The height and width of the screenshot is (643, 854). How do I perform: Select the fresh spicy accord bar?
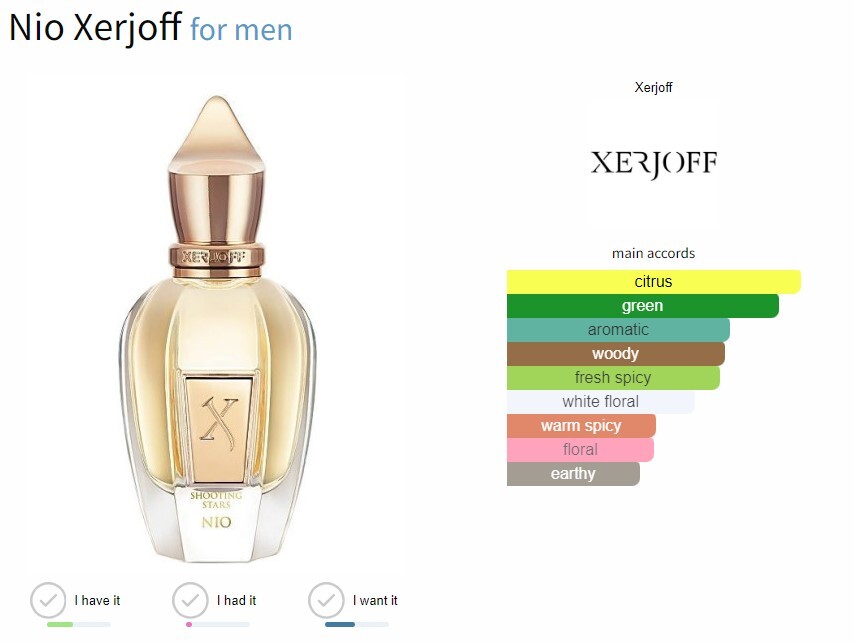pos(613,377)
